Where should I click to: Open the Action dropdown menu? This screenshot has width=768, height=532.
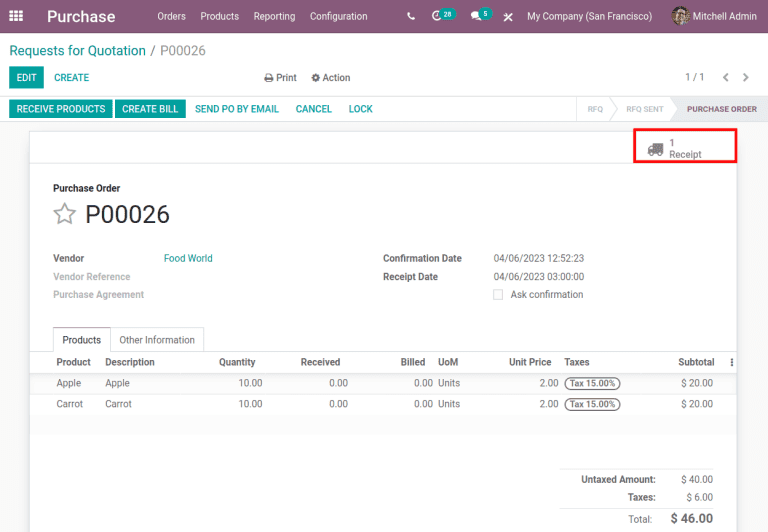[330, 78]
